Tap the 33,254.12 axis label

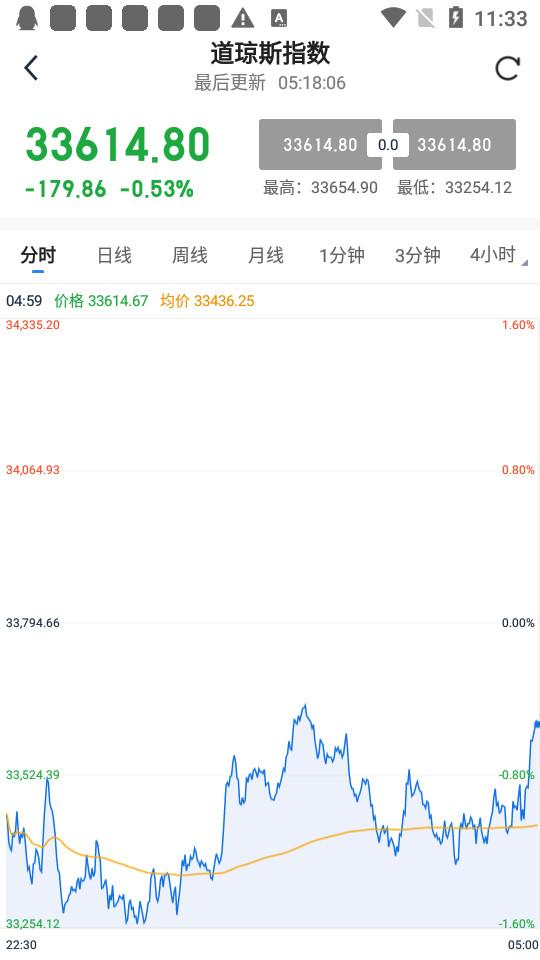tap(33, 923)
